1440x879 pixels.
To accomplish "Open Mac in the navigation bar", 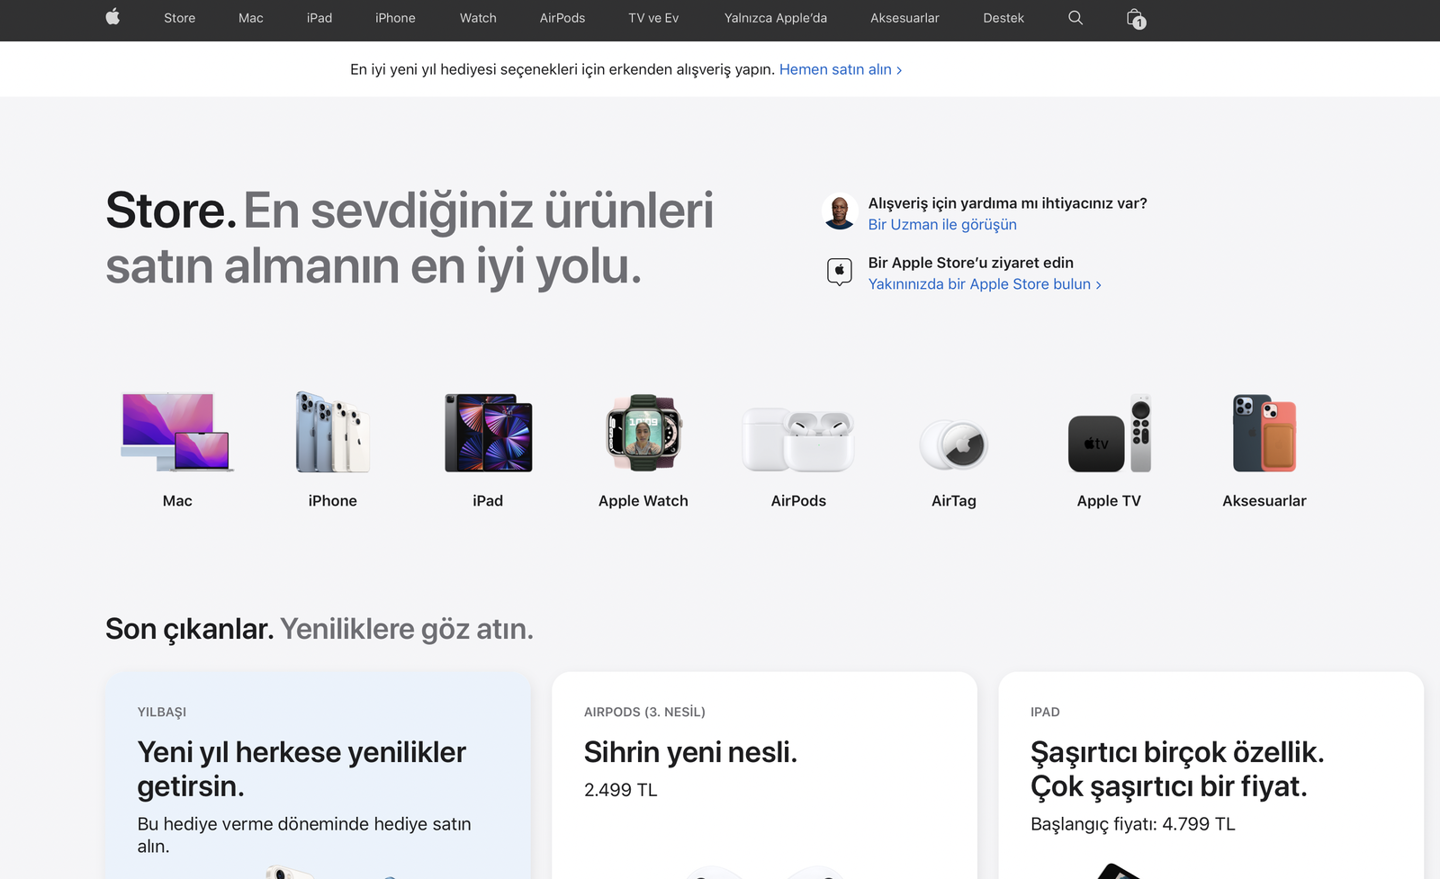I will tap(251, 18).
